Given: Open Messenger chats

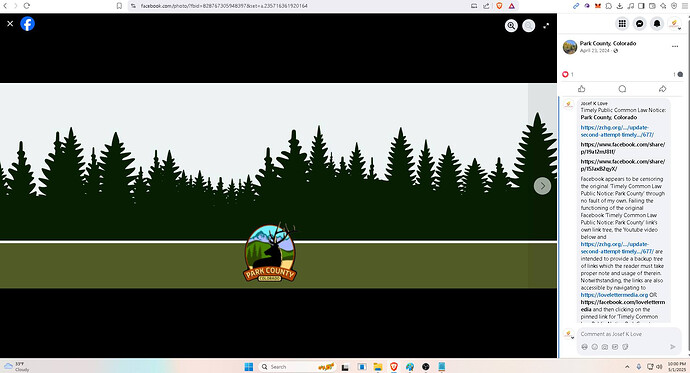Looking at the screenshot, I should 639,24.
